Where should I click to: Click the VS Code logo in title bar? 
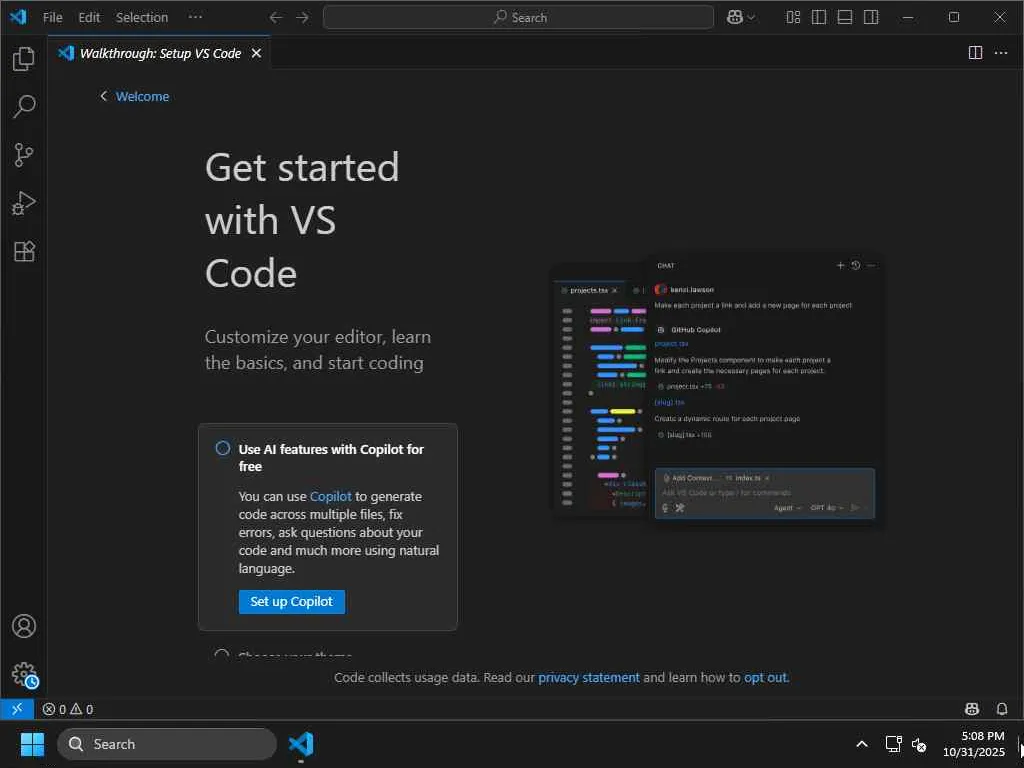click(18, 17)
